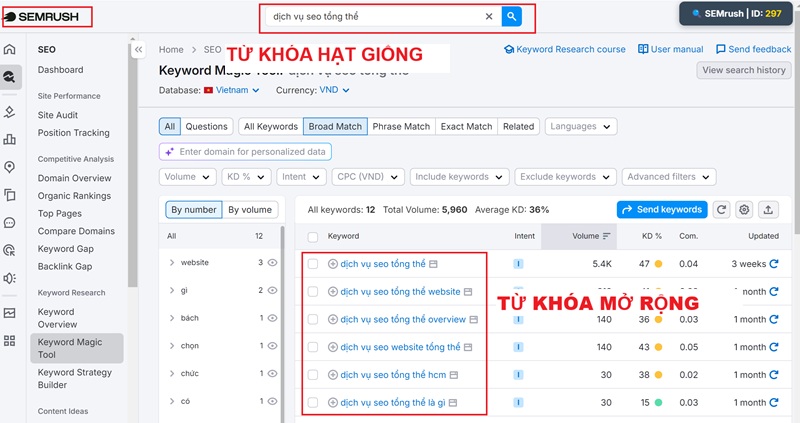This screenshot has width=800, height=423.
Task: Change Currency from VND
Action: (335, 90)
